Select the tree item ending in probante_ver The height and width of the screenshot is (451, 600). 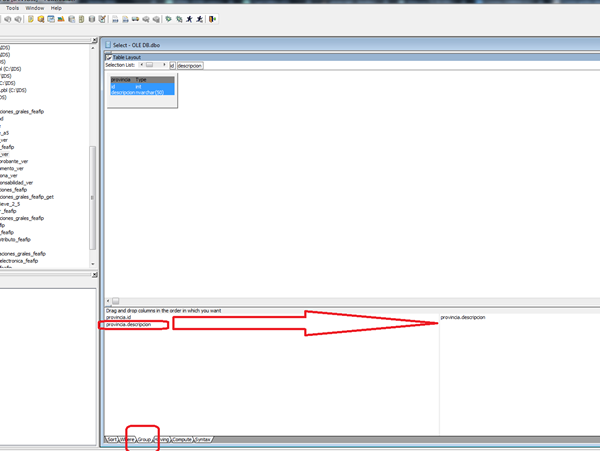[14, 161]
